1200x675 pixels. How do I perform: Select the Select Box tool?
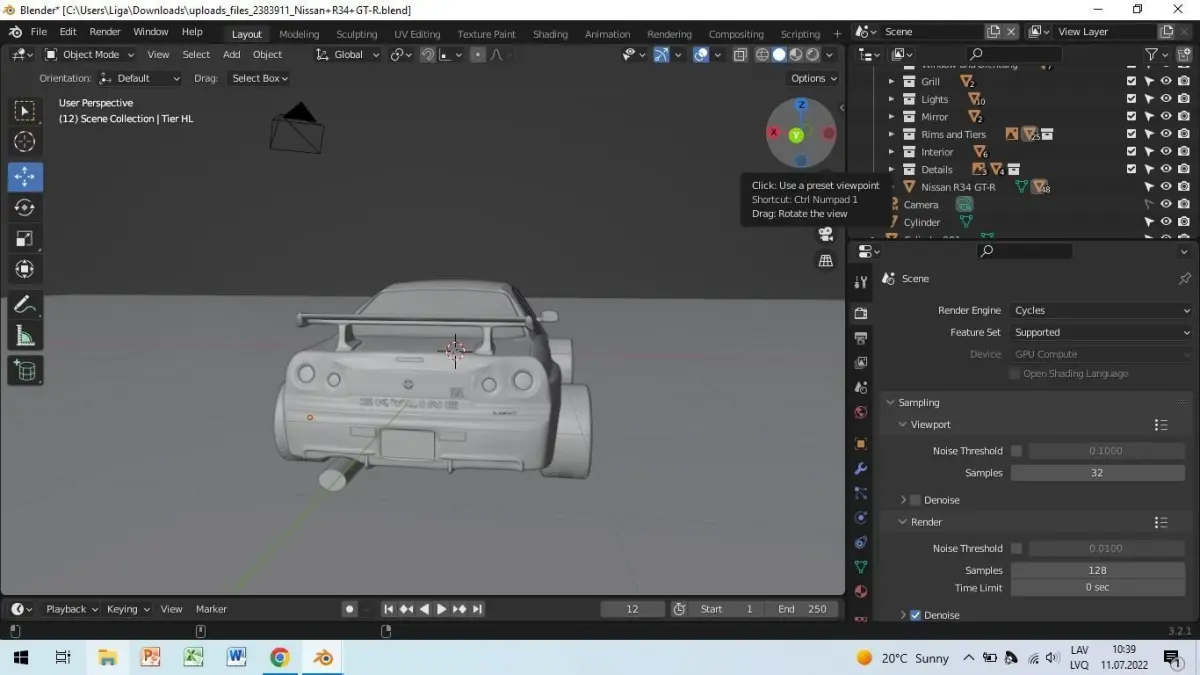tap(25, 110)
